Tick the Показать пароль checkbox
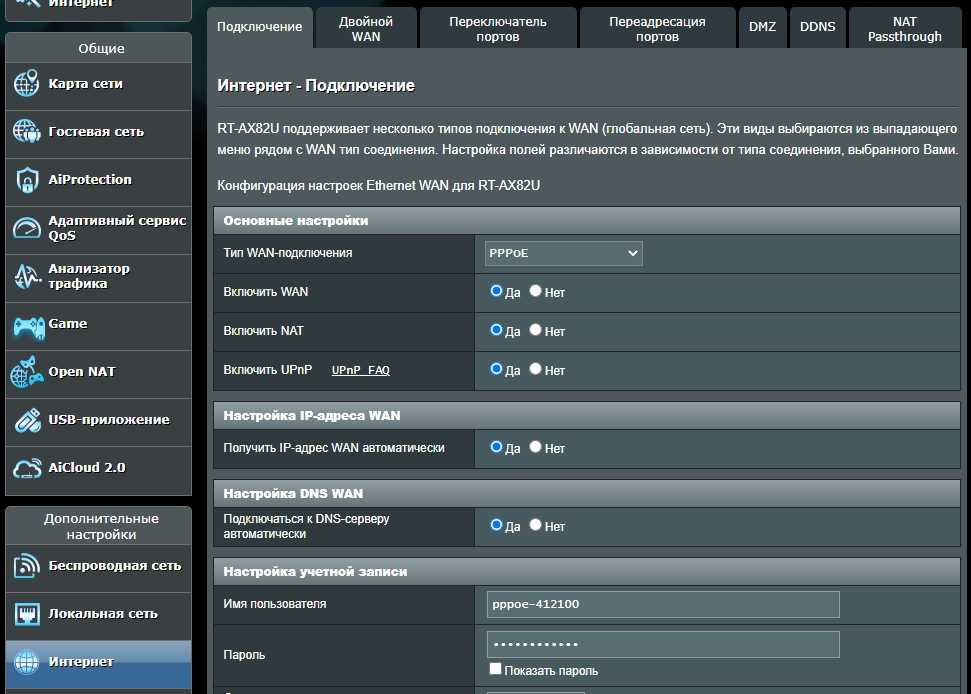 pos(495,669)
